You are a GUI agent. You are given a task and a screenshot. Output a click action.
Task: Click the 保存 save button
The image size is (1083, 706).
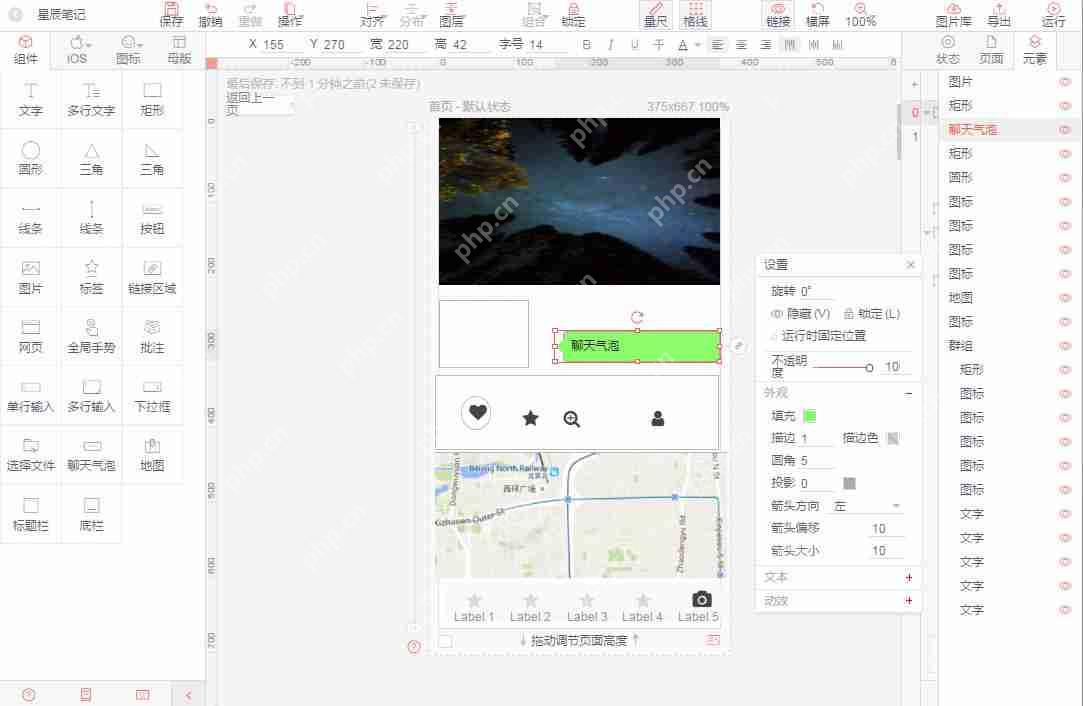click(170, 13)
